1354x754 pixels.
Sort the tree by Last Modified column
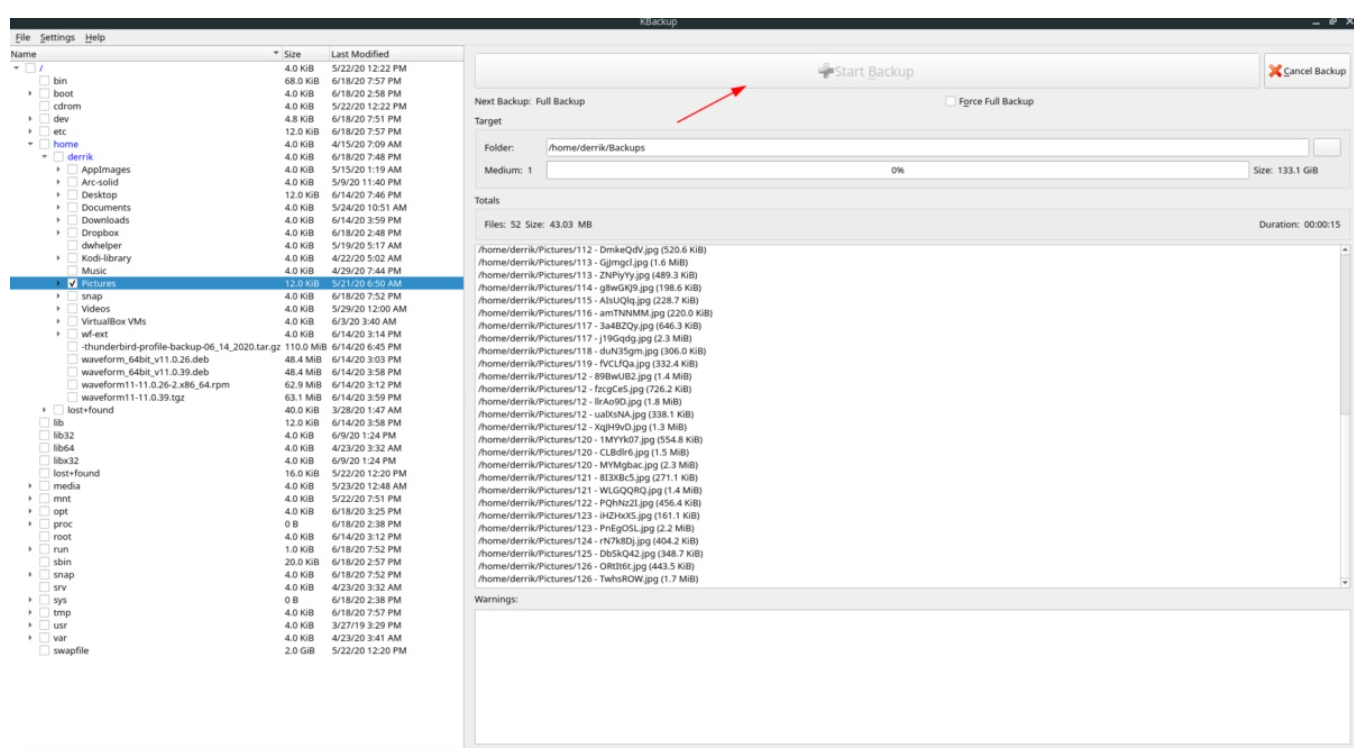pos(360,53)
